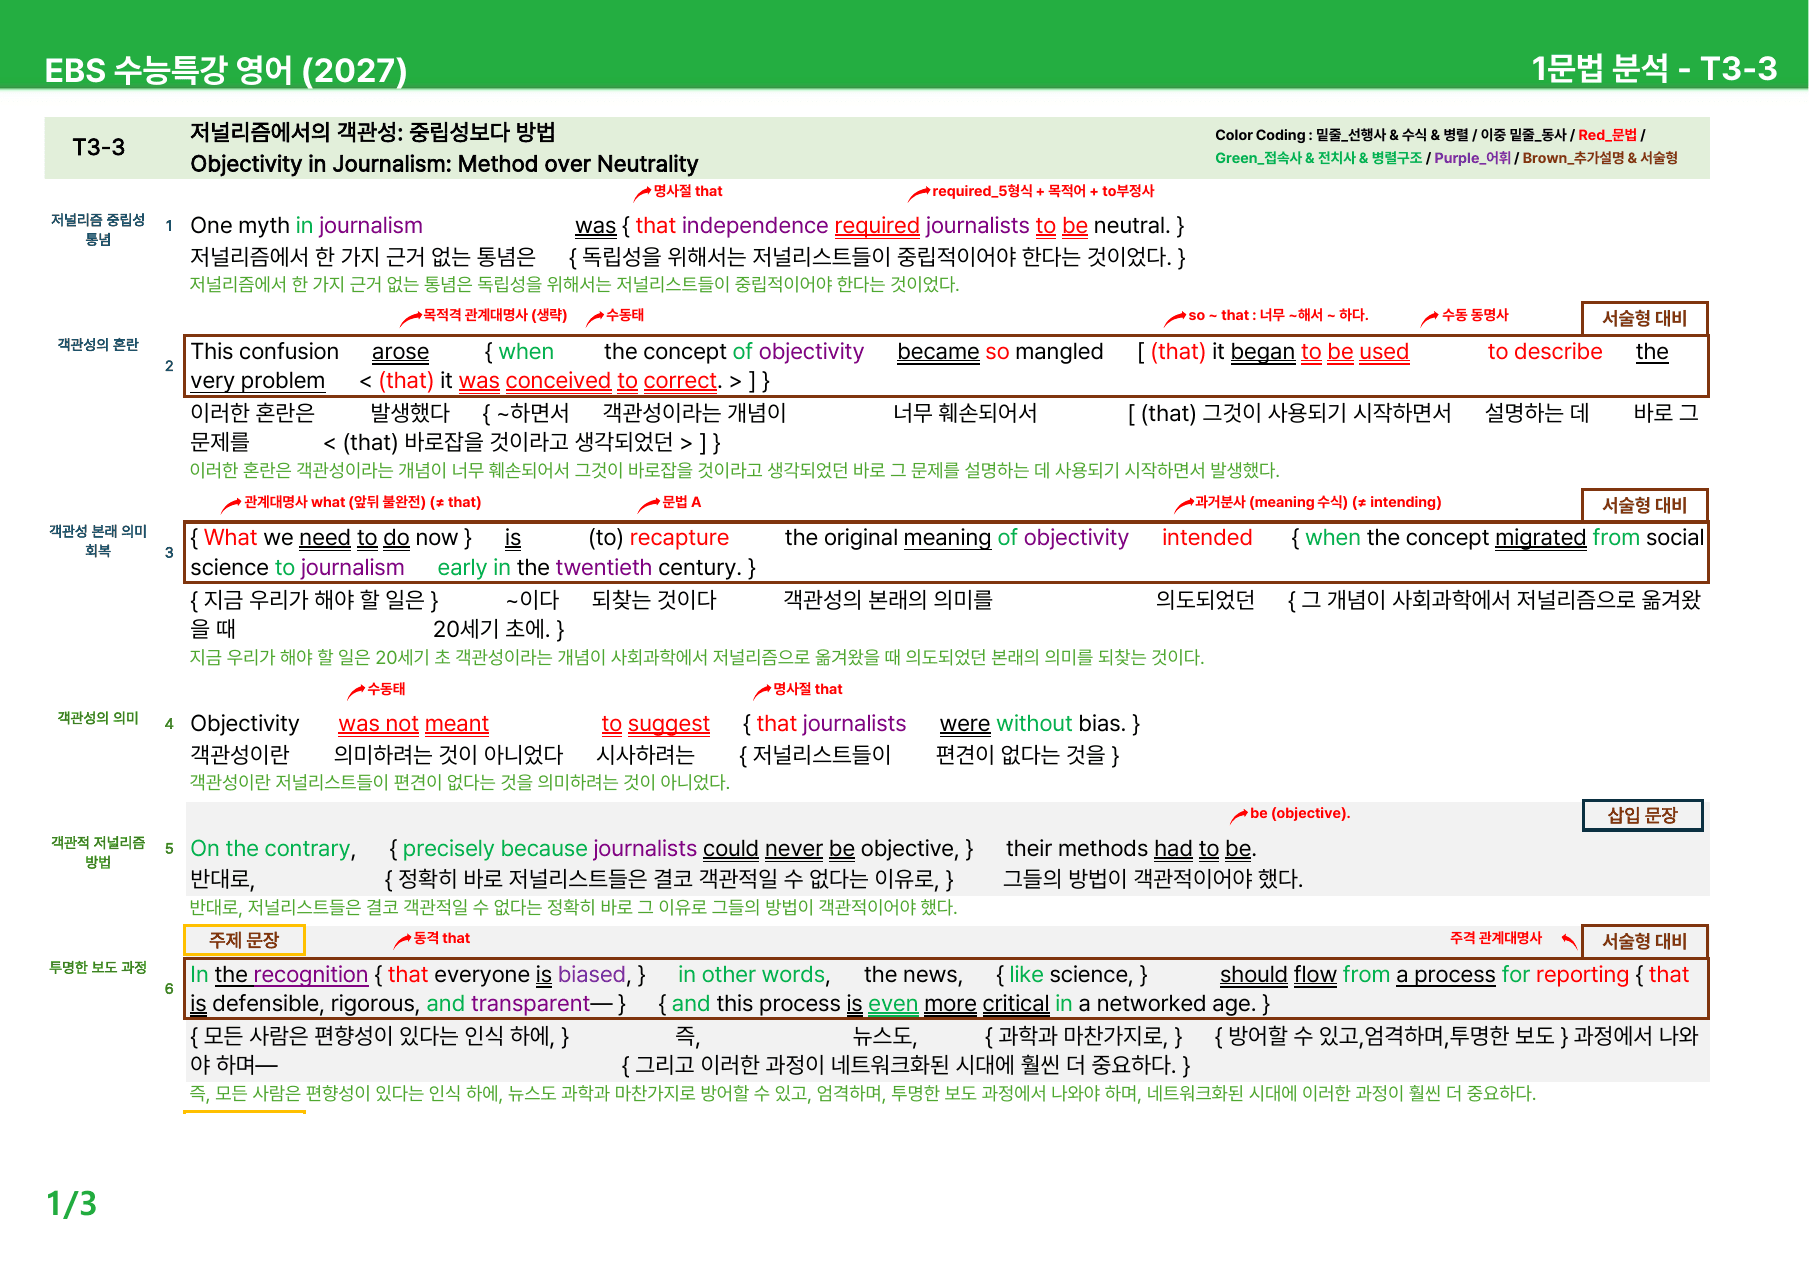Click the green translation line beginning '반대로, 저널리스트들은'
Viewport: 1809px width, 1279px height.
pos(573,908)
